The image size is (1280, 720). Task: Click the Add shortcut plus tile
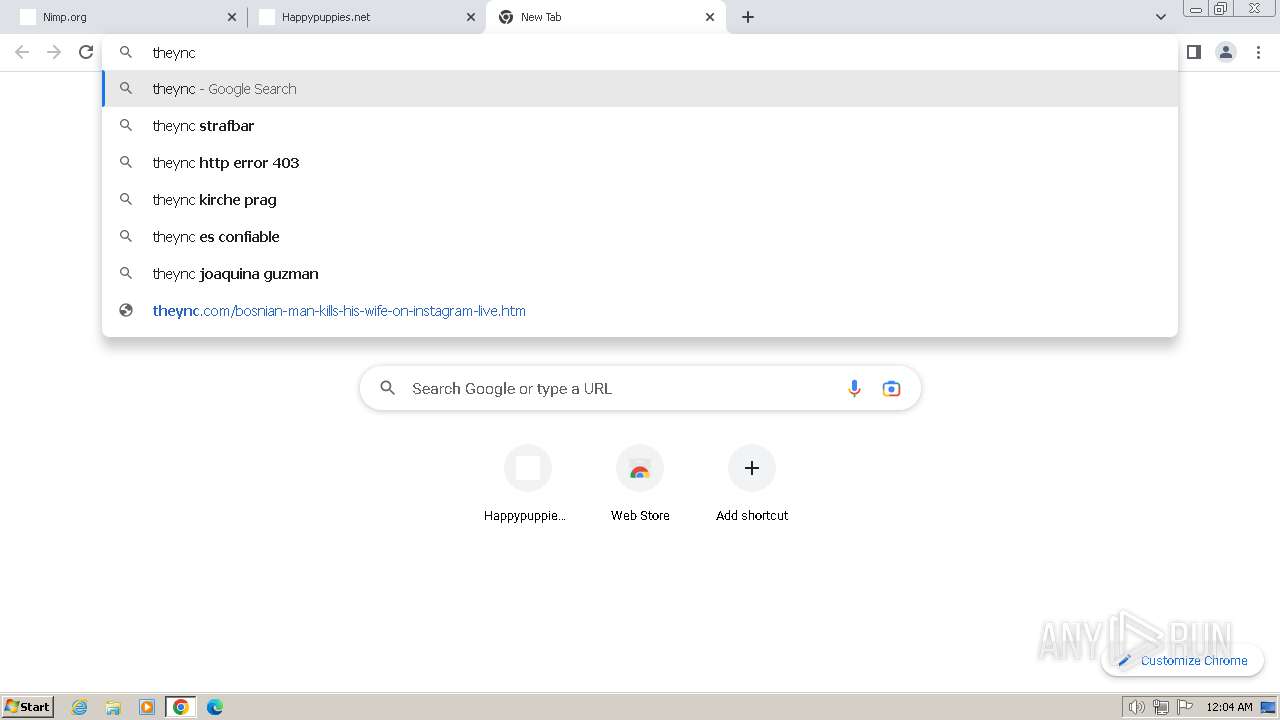tap(752, 484)
